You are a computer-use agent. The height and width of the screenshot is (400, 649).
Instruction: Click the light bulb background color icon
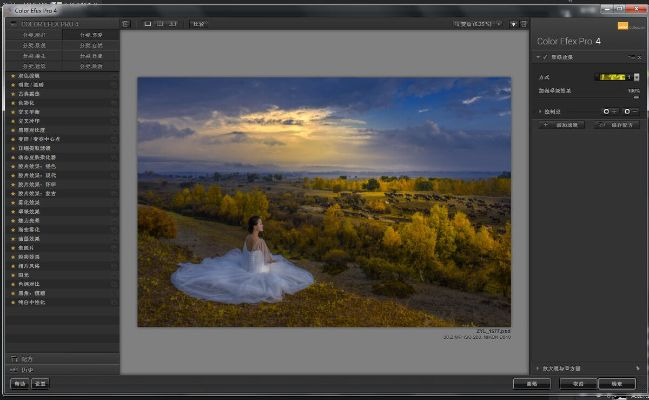pos(513,23)
